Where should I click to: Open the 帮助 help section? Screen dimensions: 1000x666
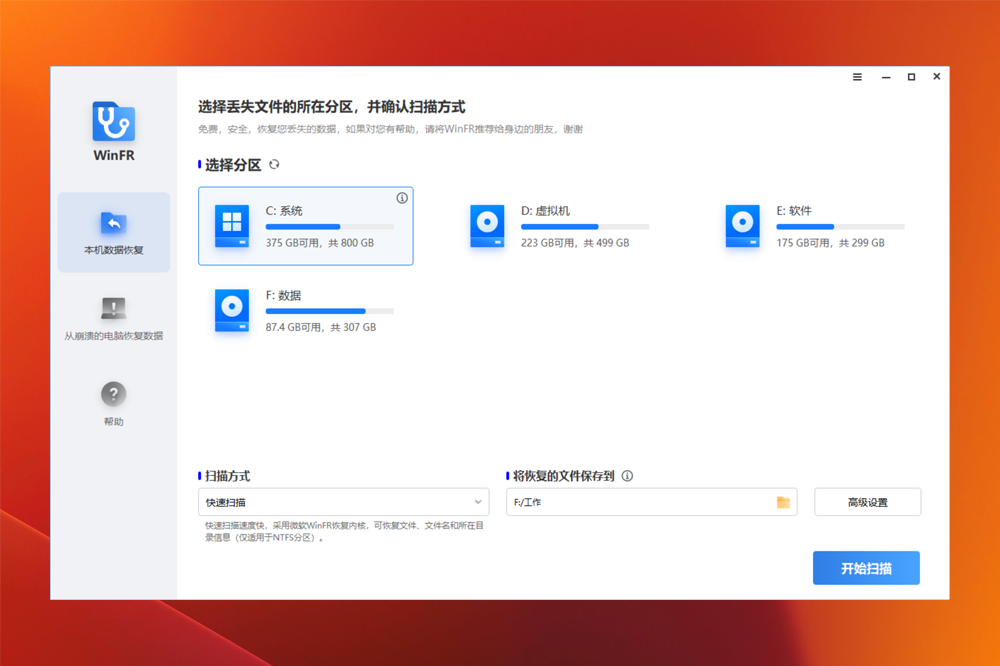(x=114, y=404)
